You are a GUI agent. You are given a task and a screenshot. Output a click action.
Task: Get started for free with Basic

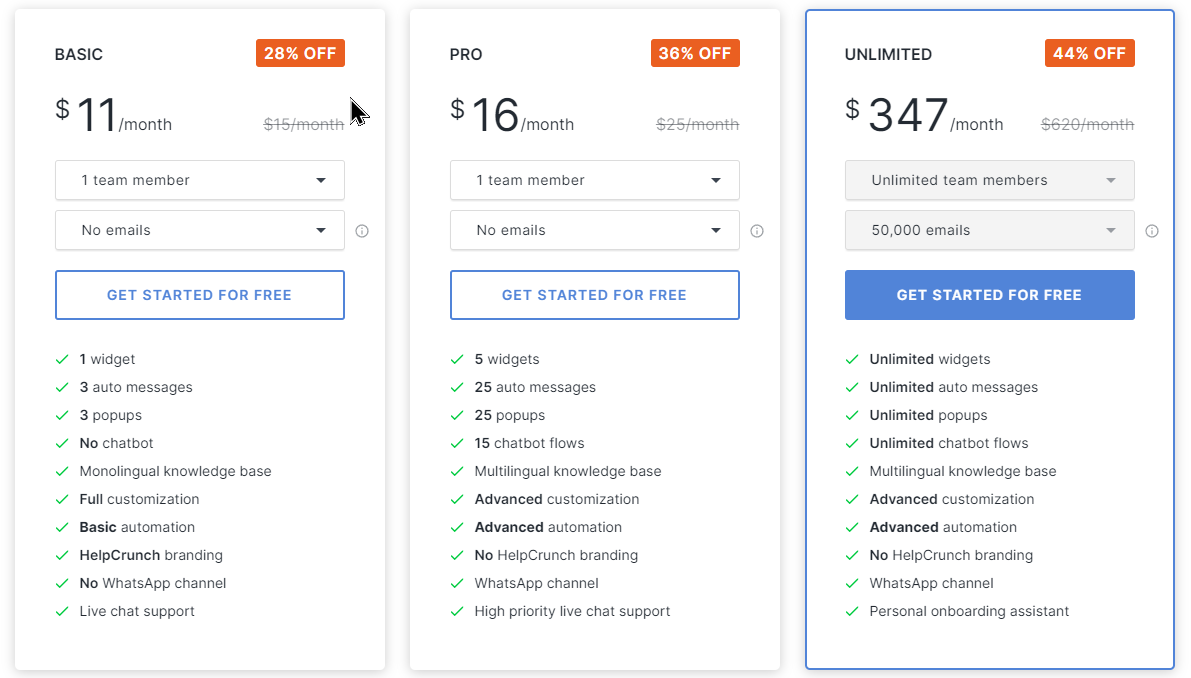pos(200,295)
